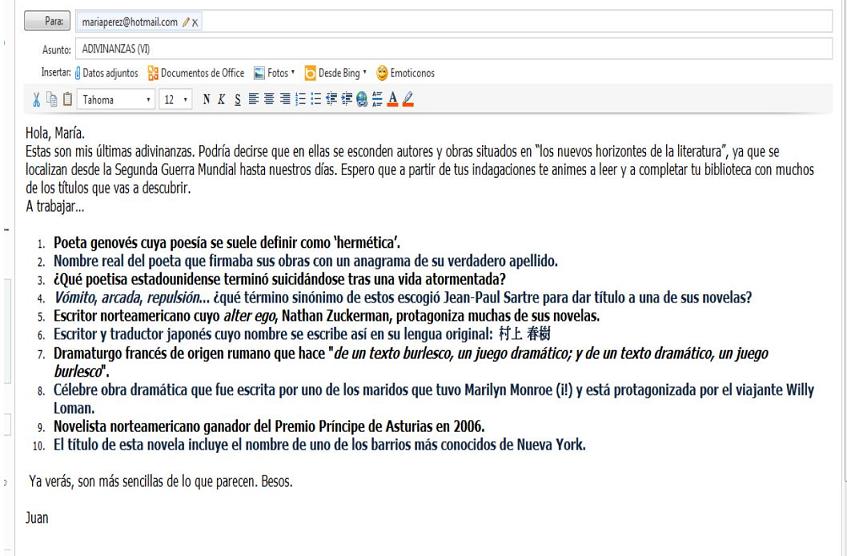Click the Cut scissors icon
This screenshot has width=847, height=556.
coord(36,99)
